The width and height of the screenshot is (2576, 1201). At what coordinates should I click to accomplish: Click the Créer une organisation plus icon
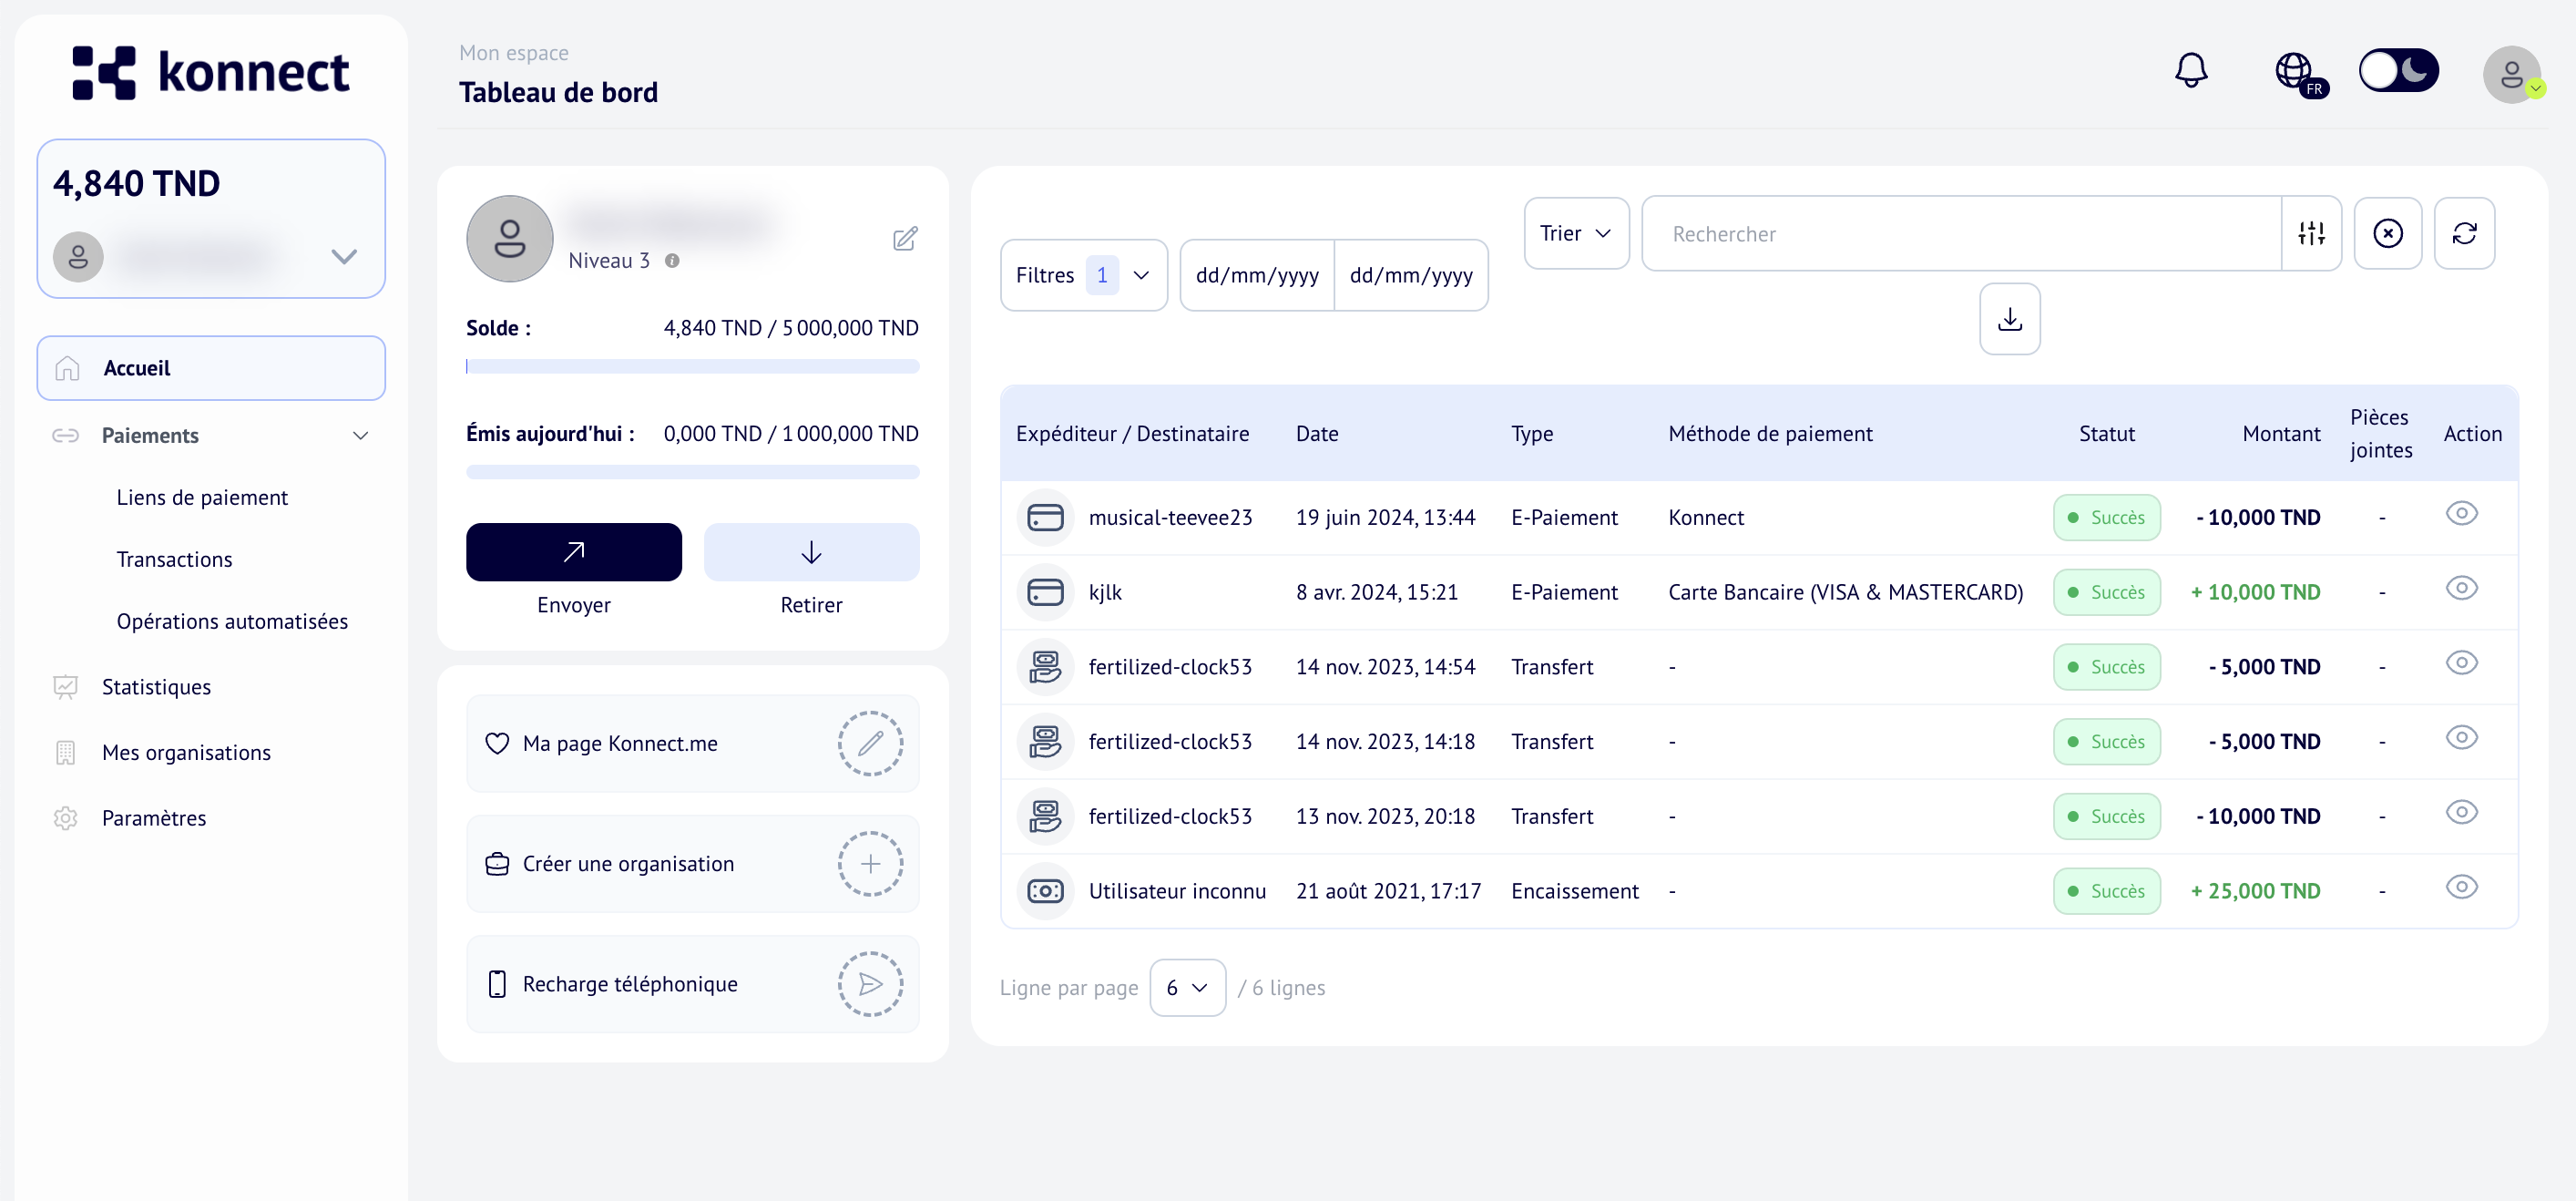(870, 864)
